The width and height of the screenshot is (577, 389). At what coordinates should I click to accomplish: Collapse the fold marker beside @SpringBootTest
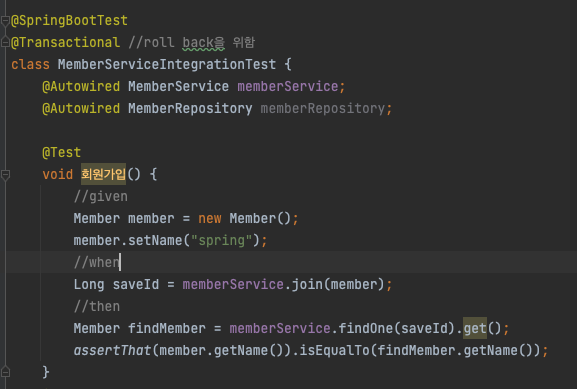point(5,21)
